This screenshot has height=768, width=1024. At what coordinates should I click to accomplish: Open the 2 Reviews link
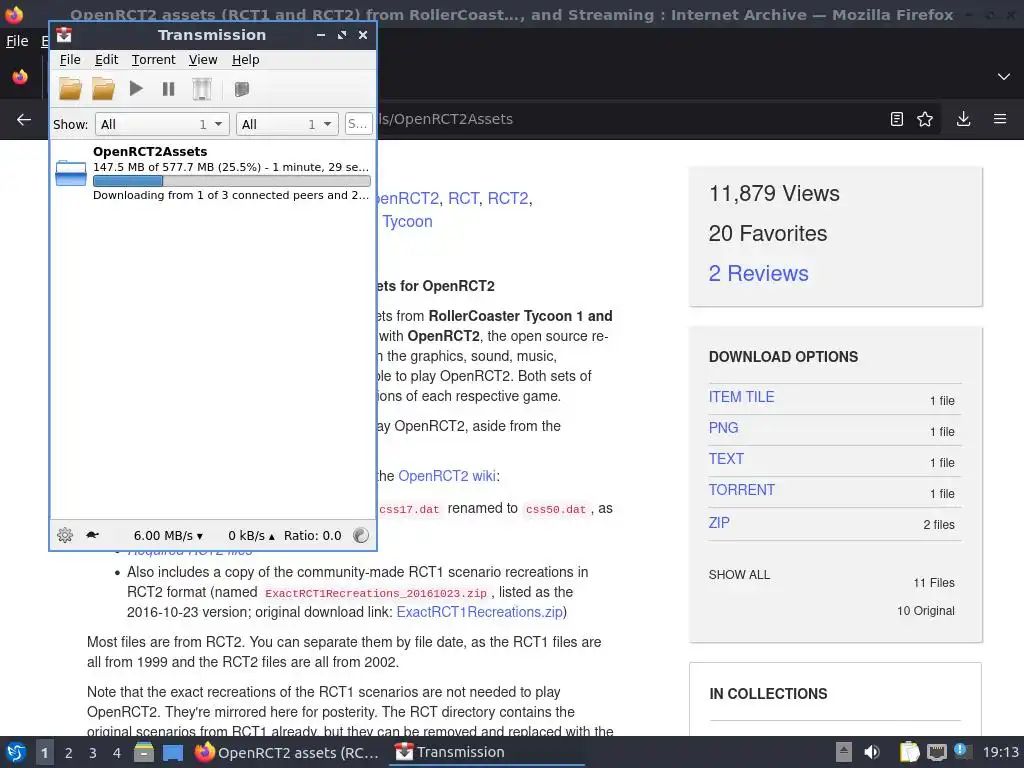click(758, 273)
